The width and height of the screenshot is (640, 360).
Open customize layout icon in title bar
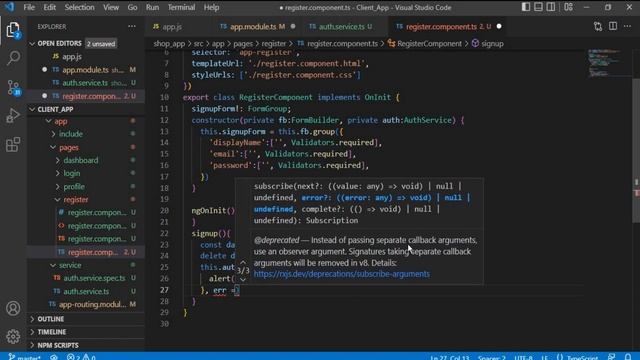[568, 7]
